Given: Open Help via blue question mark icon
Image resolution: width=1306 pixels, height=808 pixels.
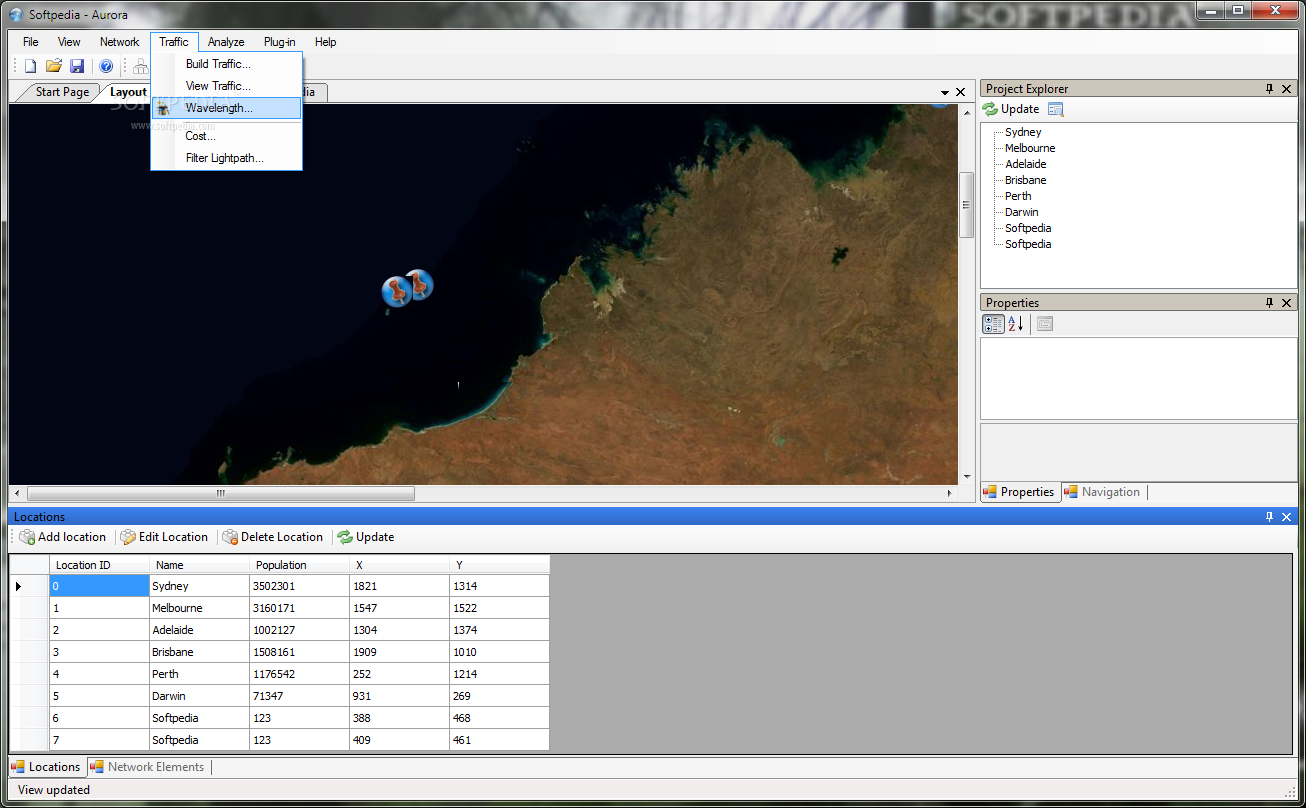Looking at the screenshot, I should (106, 66).
